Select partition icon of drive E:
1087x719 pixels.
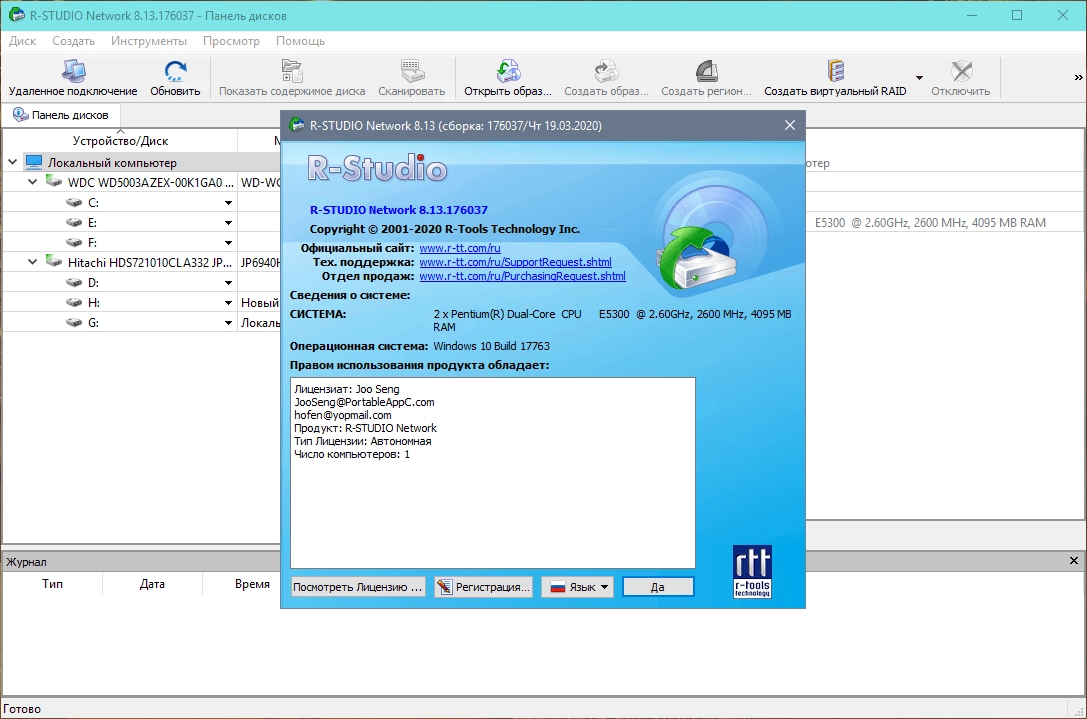(x=74, y=223)
